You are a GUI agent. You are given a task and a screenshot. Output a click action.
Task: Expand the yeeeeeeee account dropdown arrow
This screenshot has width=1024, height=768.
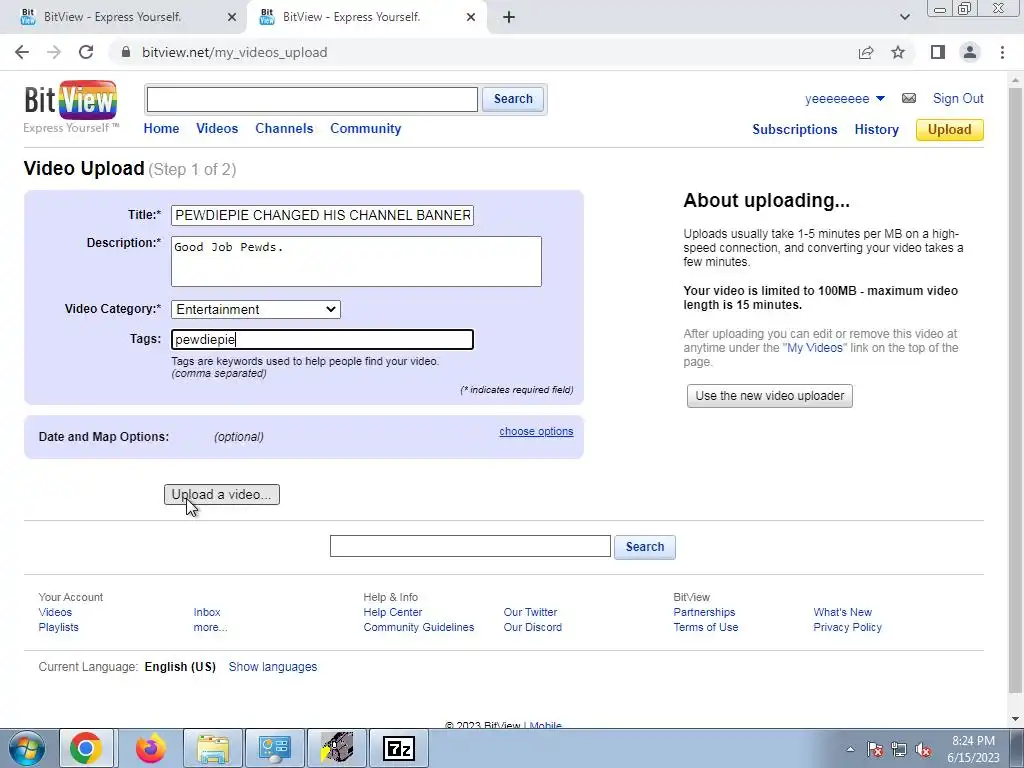tap(880, 99)
